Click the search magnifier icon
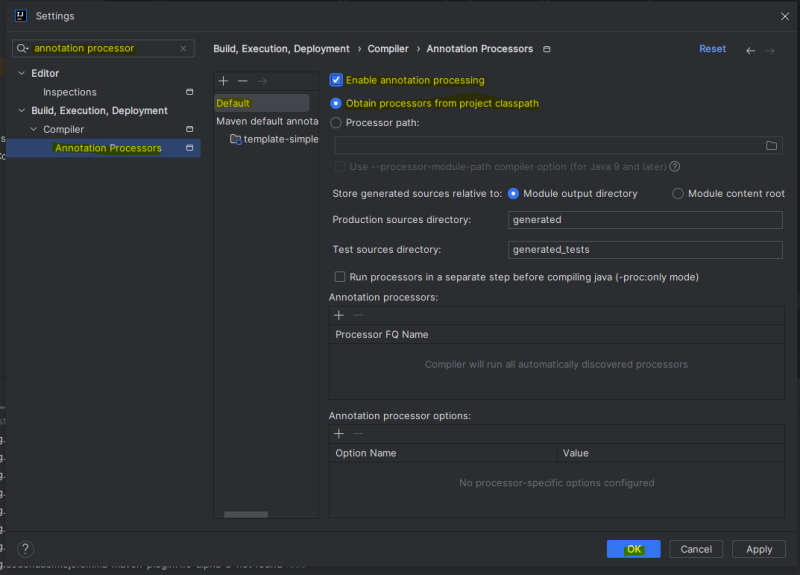The height and width of the screenshot is (575, 800). pos(22,48)
